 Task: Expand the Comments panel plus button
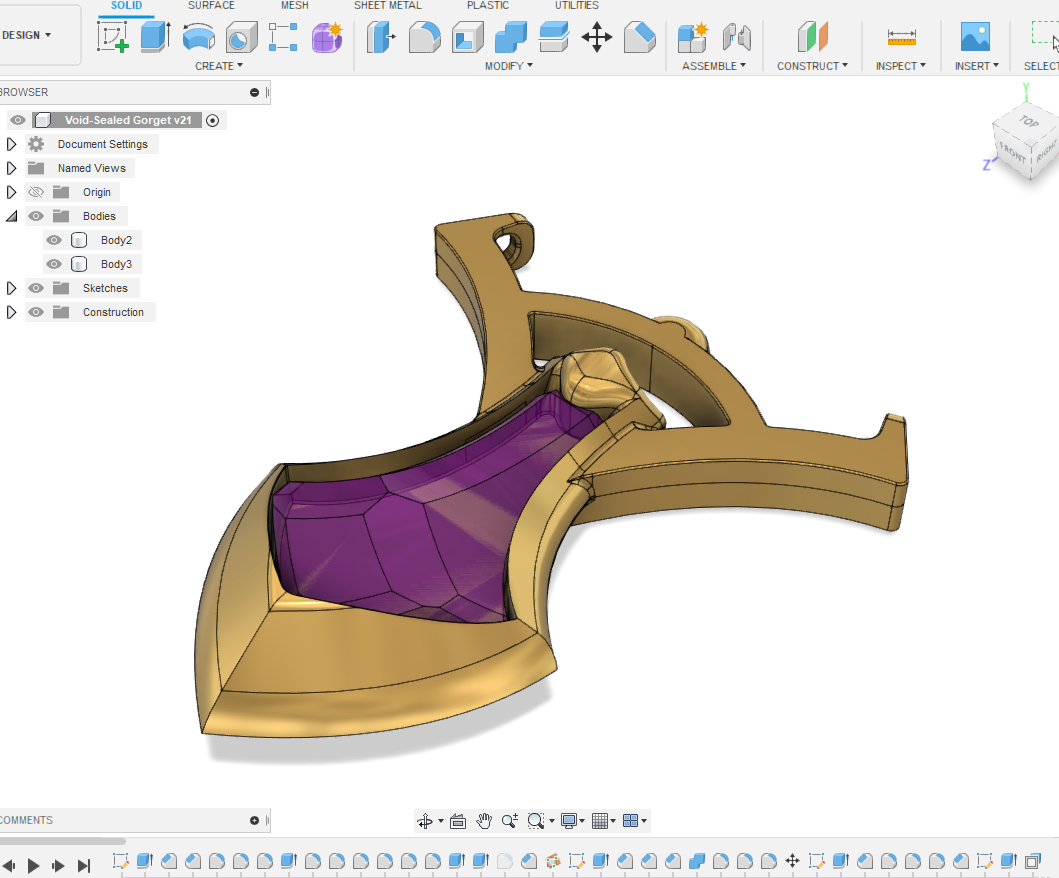point(255,821)
